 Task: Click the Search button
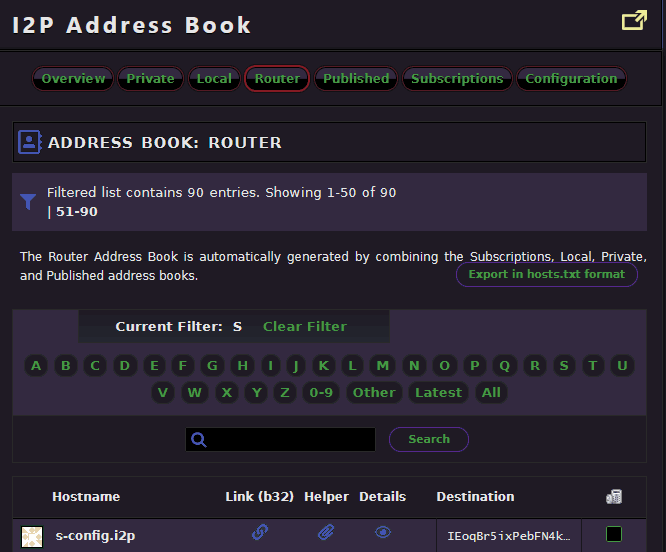tap(429, 439)
